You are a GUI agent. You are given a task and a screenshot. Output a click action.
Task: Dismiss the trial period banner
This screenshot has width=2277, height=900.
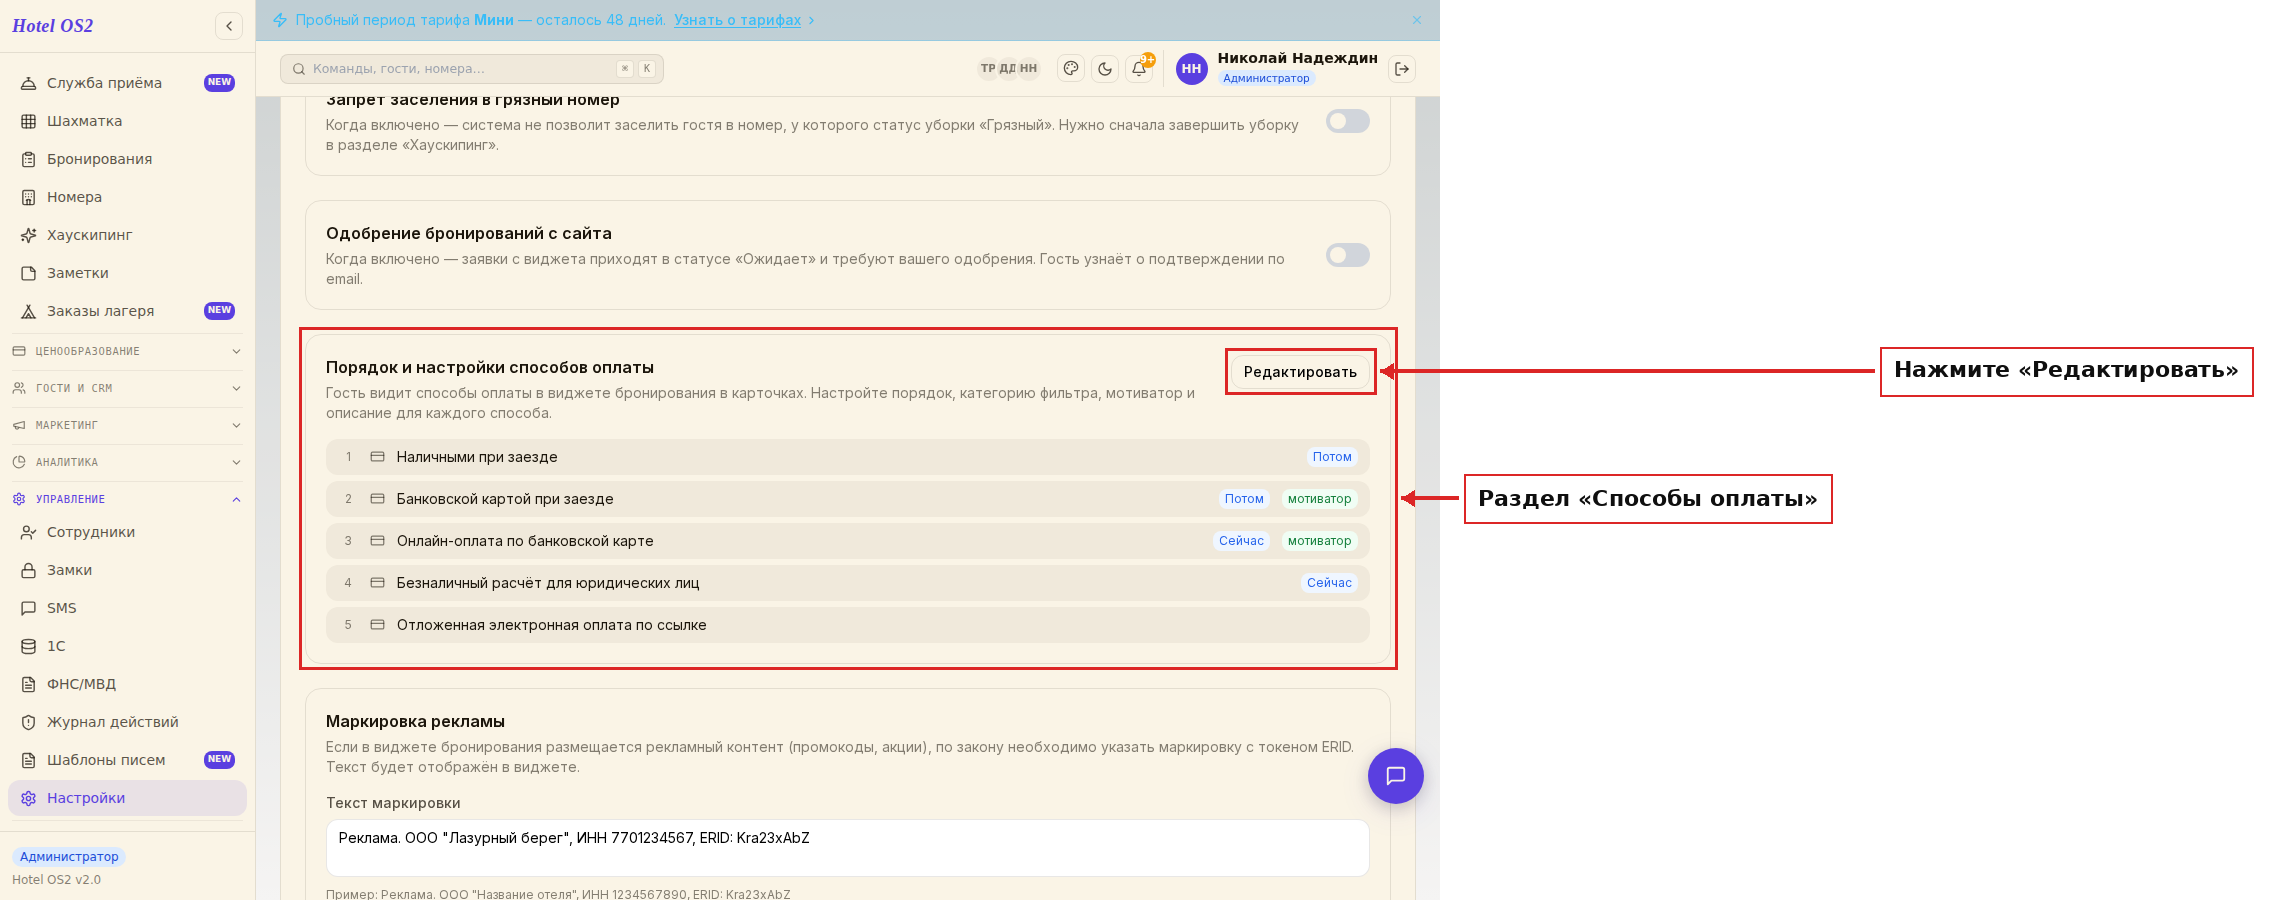[x=1417, y=20]
